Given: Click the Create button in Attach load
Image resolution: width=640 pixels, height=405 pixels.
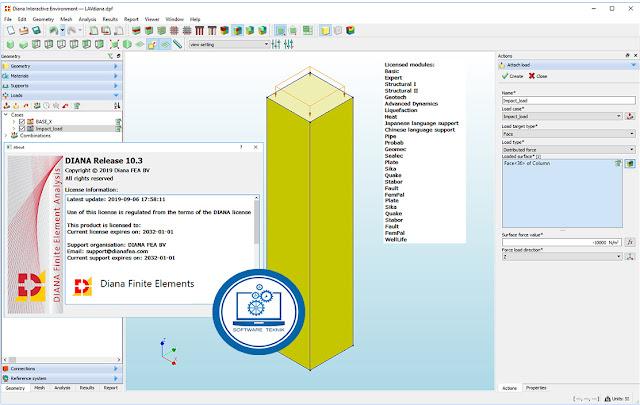Looking at the screenshot, I should pos(513,76).
